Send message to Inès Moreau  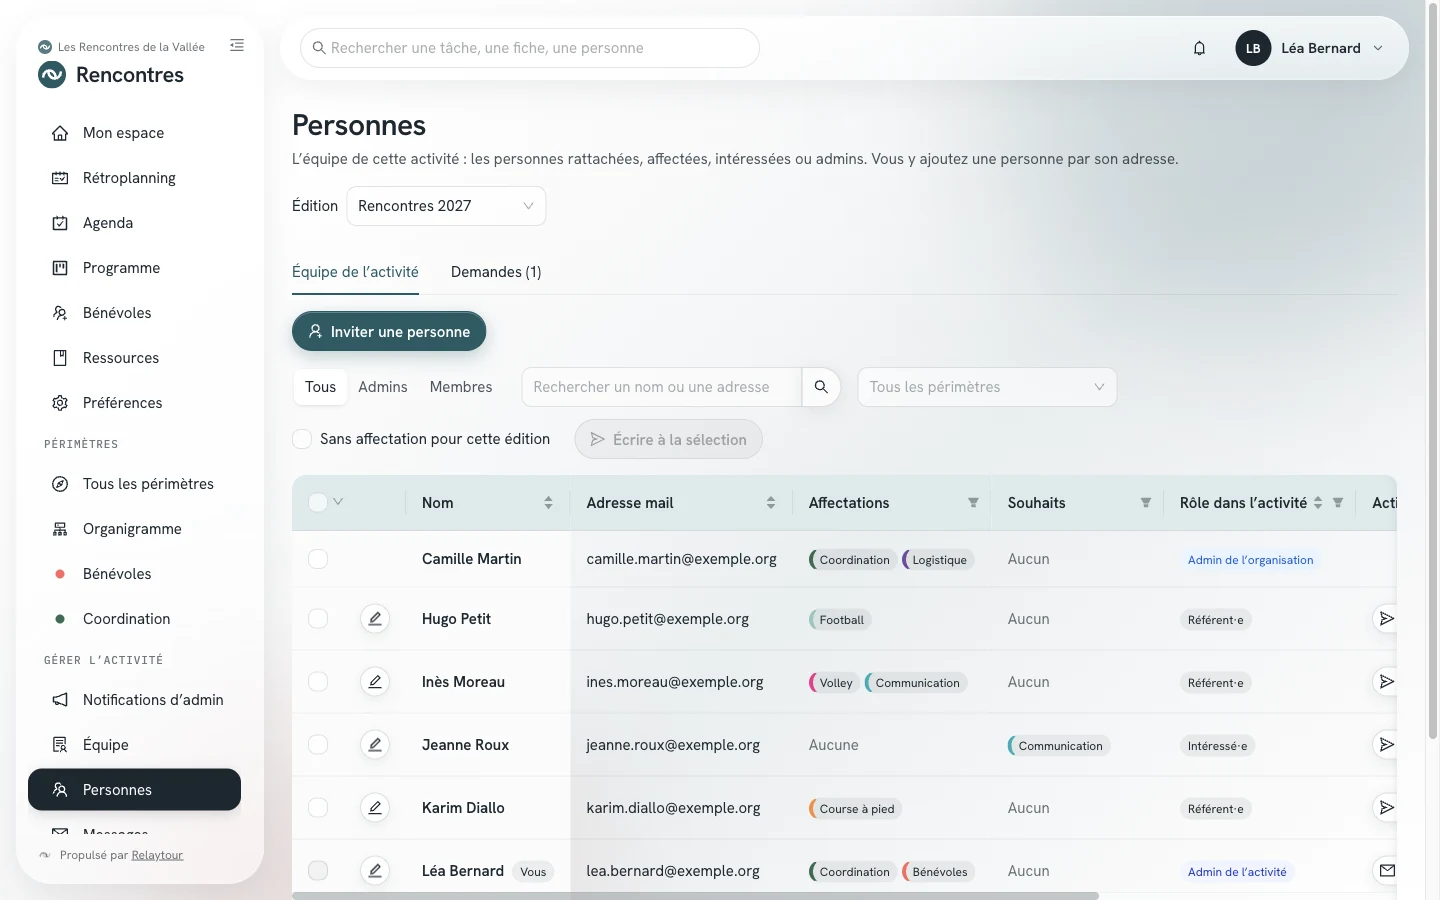tap(1386, 682)
